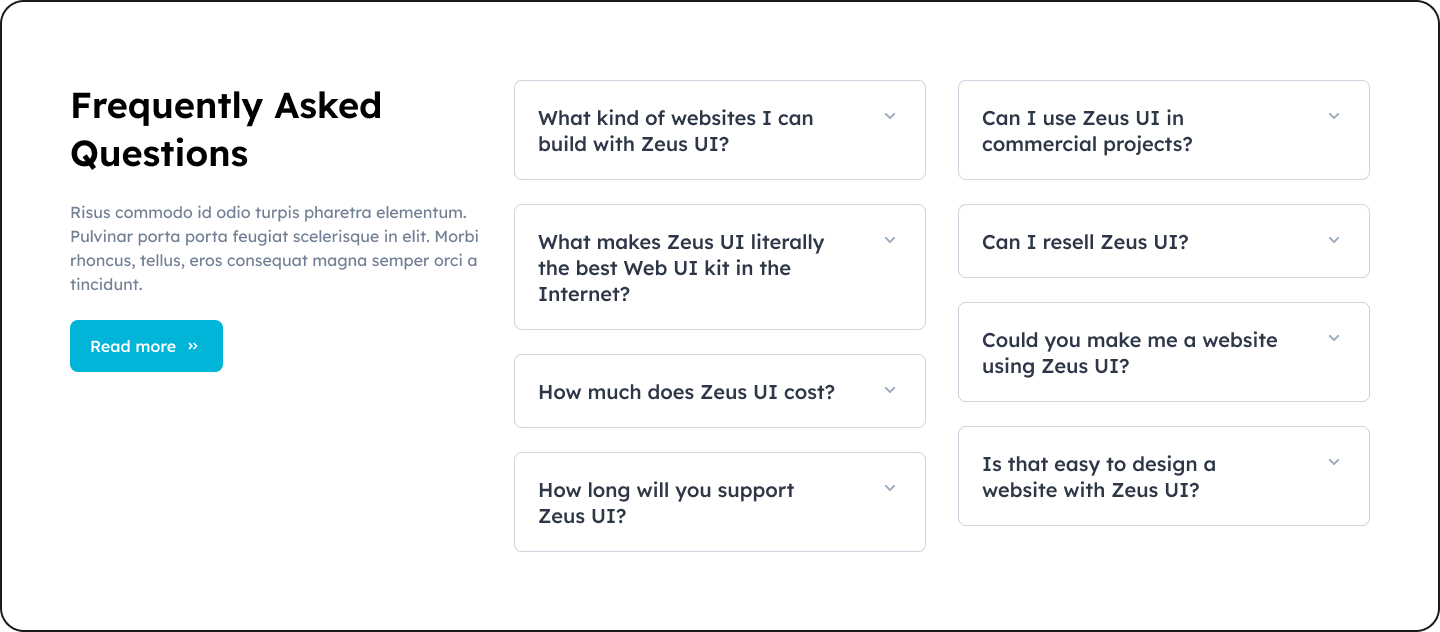Click the "Frequently Asked Questions" heading
Image resolution: width=1440 pixels, height=632 pixels.
pos(226,129)
